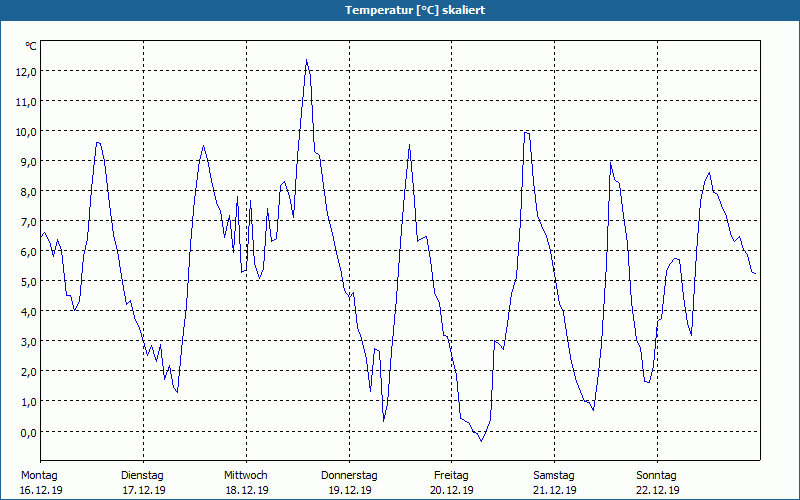Click the 6,0 axis label
800x500 pixels.
28,252
